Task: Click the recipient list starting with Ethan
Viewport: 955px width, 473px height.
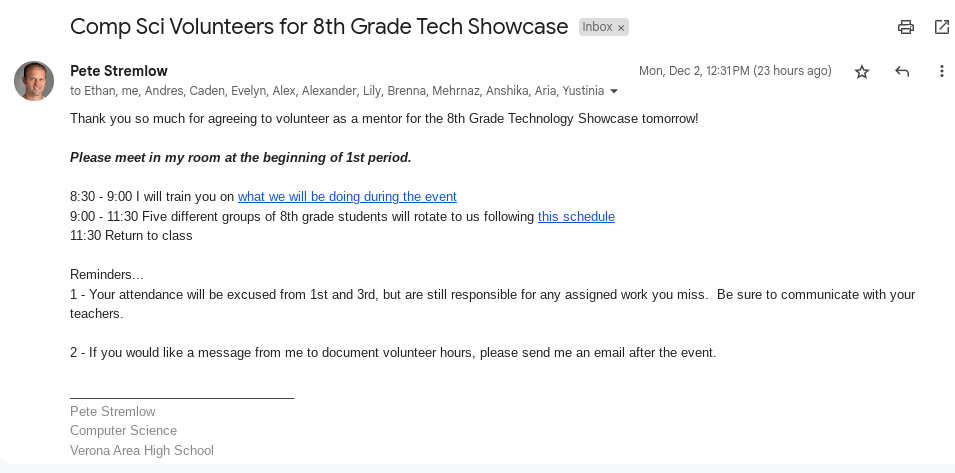Action: point(336,91)
